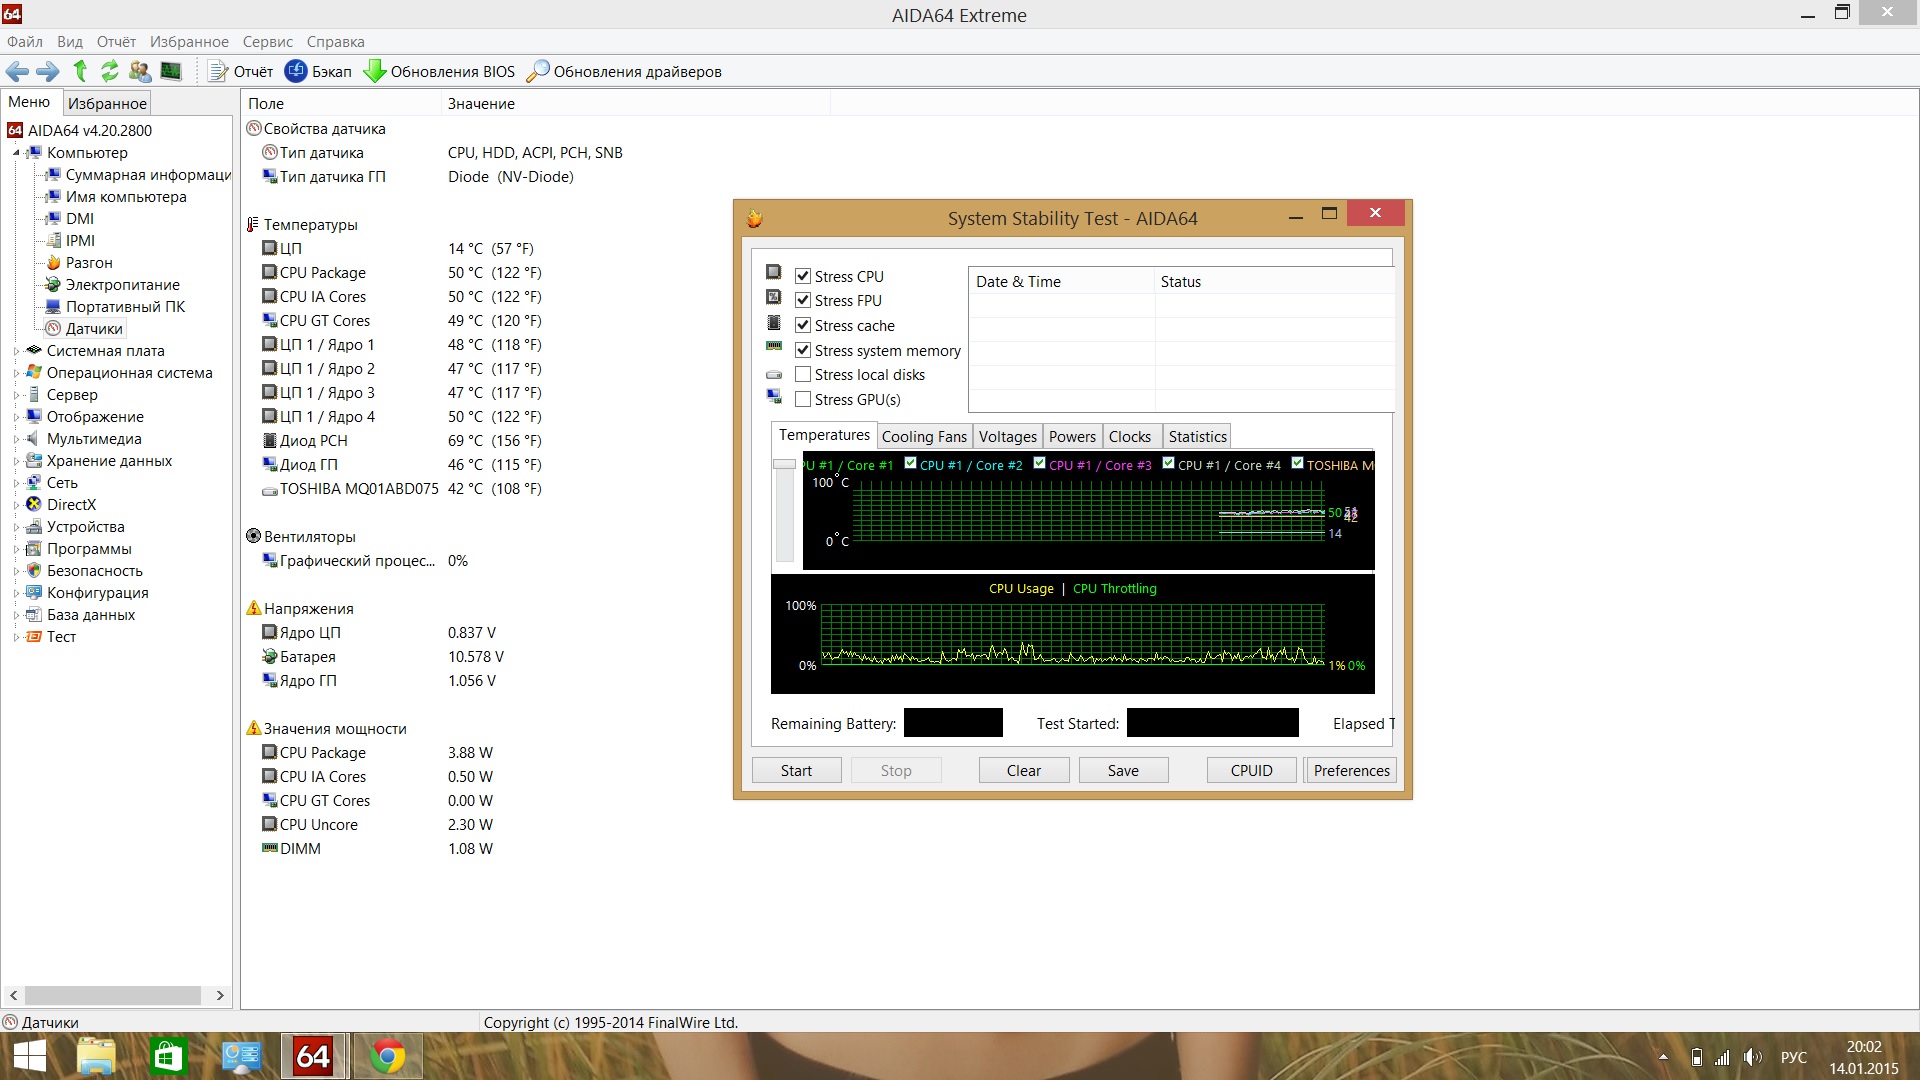Expand the Сеть node
Image resolution: width=1920 pixels, height=1080 pixels.
[x=16, y=483]
